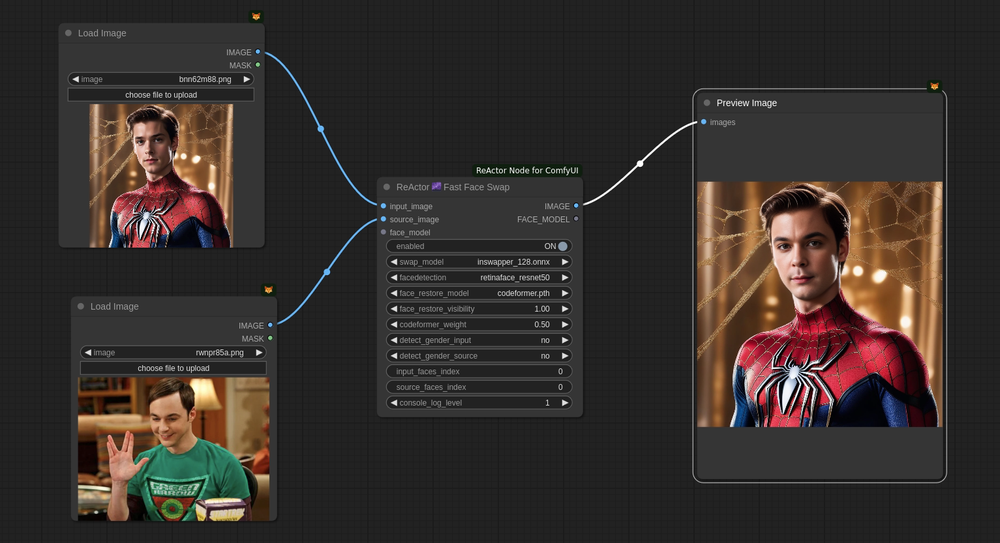
Task: Click the right arrow of detect_gender_input
Action: (x=564, y=340)
